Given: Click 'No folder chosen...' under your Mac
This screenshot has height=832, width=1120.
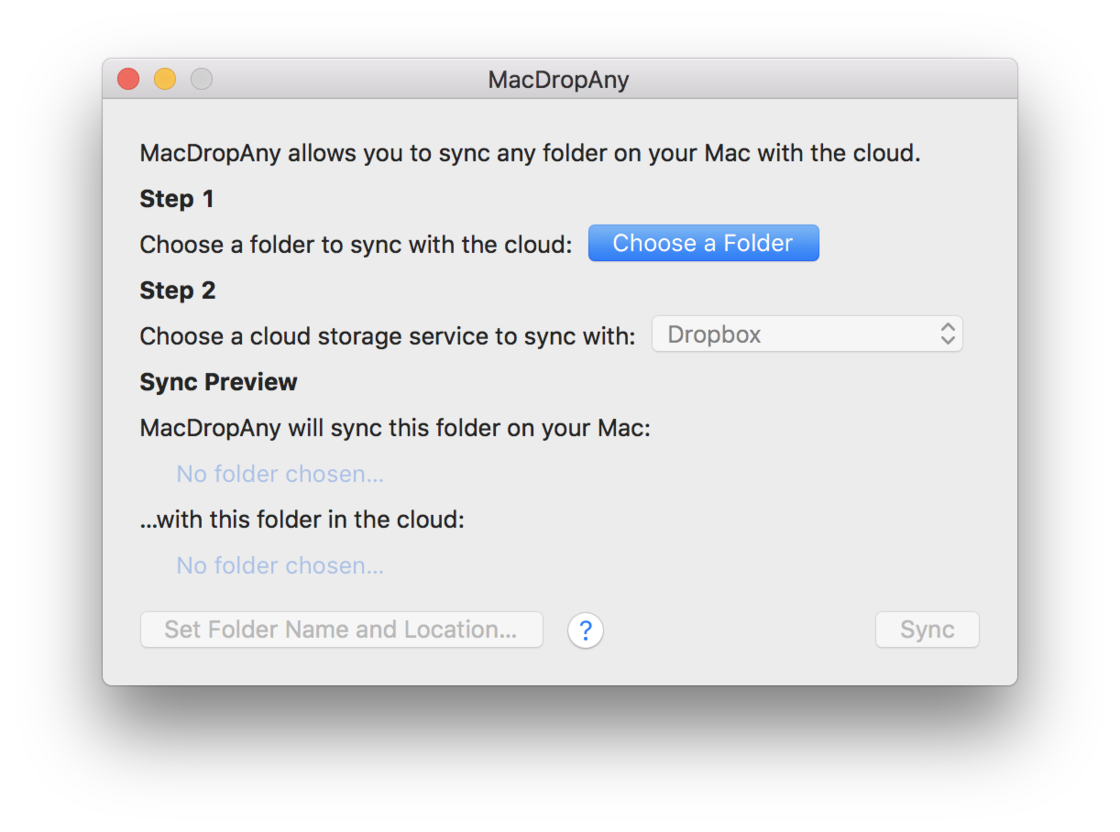Looking at the screenshot, I should (x=280, y=473).
